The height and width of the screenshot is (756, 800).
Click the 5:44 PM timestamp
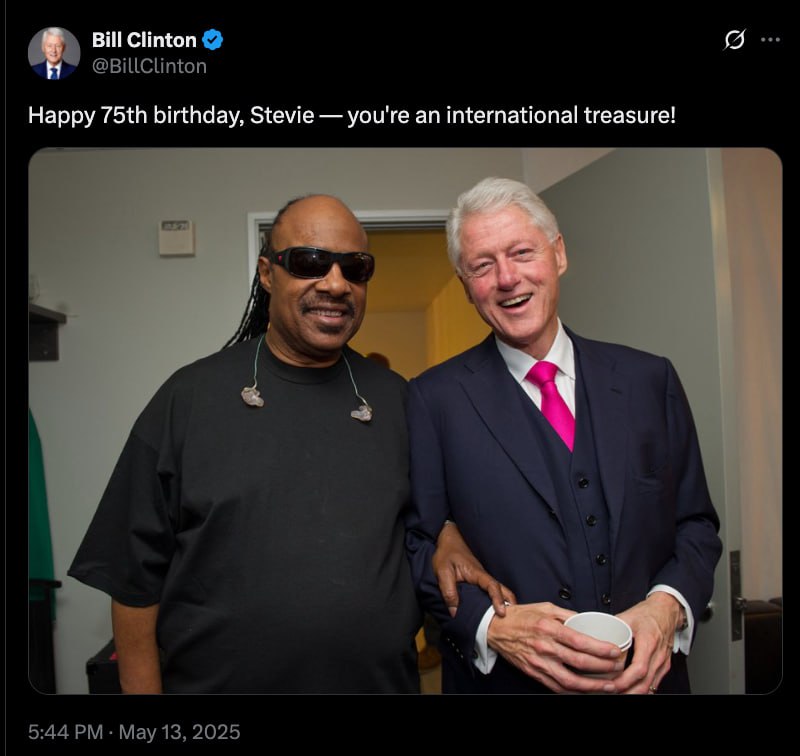[x=65, y=732]
